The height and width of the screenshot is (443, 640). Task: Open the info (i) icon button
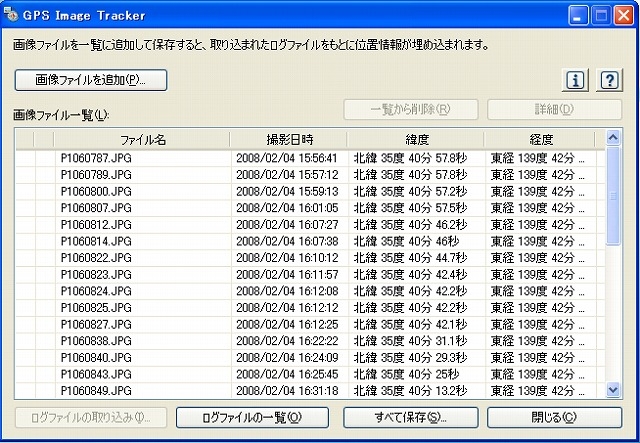(575, 80)
